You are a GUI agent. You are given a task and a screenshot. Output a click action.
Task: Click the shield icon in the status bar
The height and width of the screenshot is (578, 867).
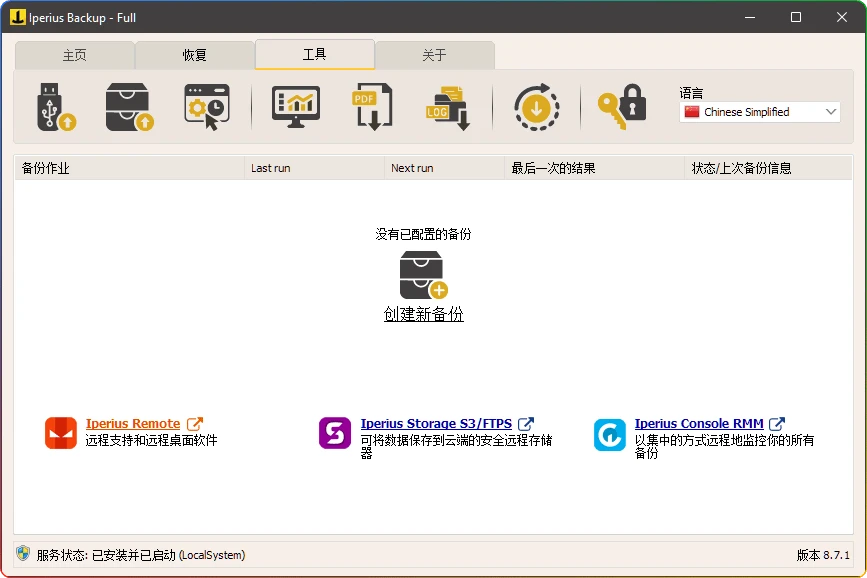pyautogui.click(x=24, y=554)
